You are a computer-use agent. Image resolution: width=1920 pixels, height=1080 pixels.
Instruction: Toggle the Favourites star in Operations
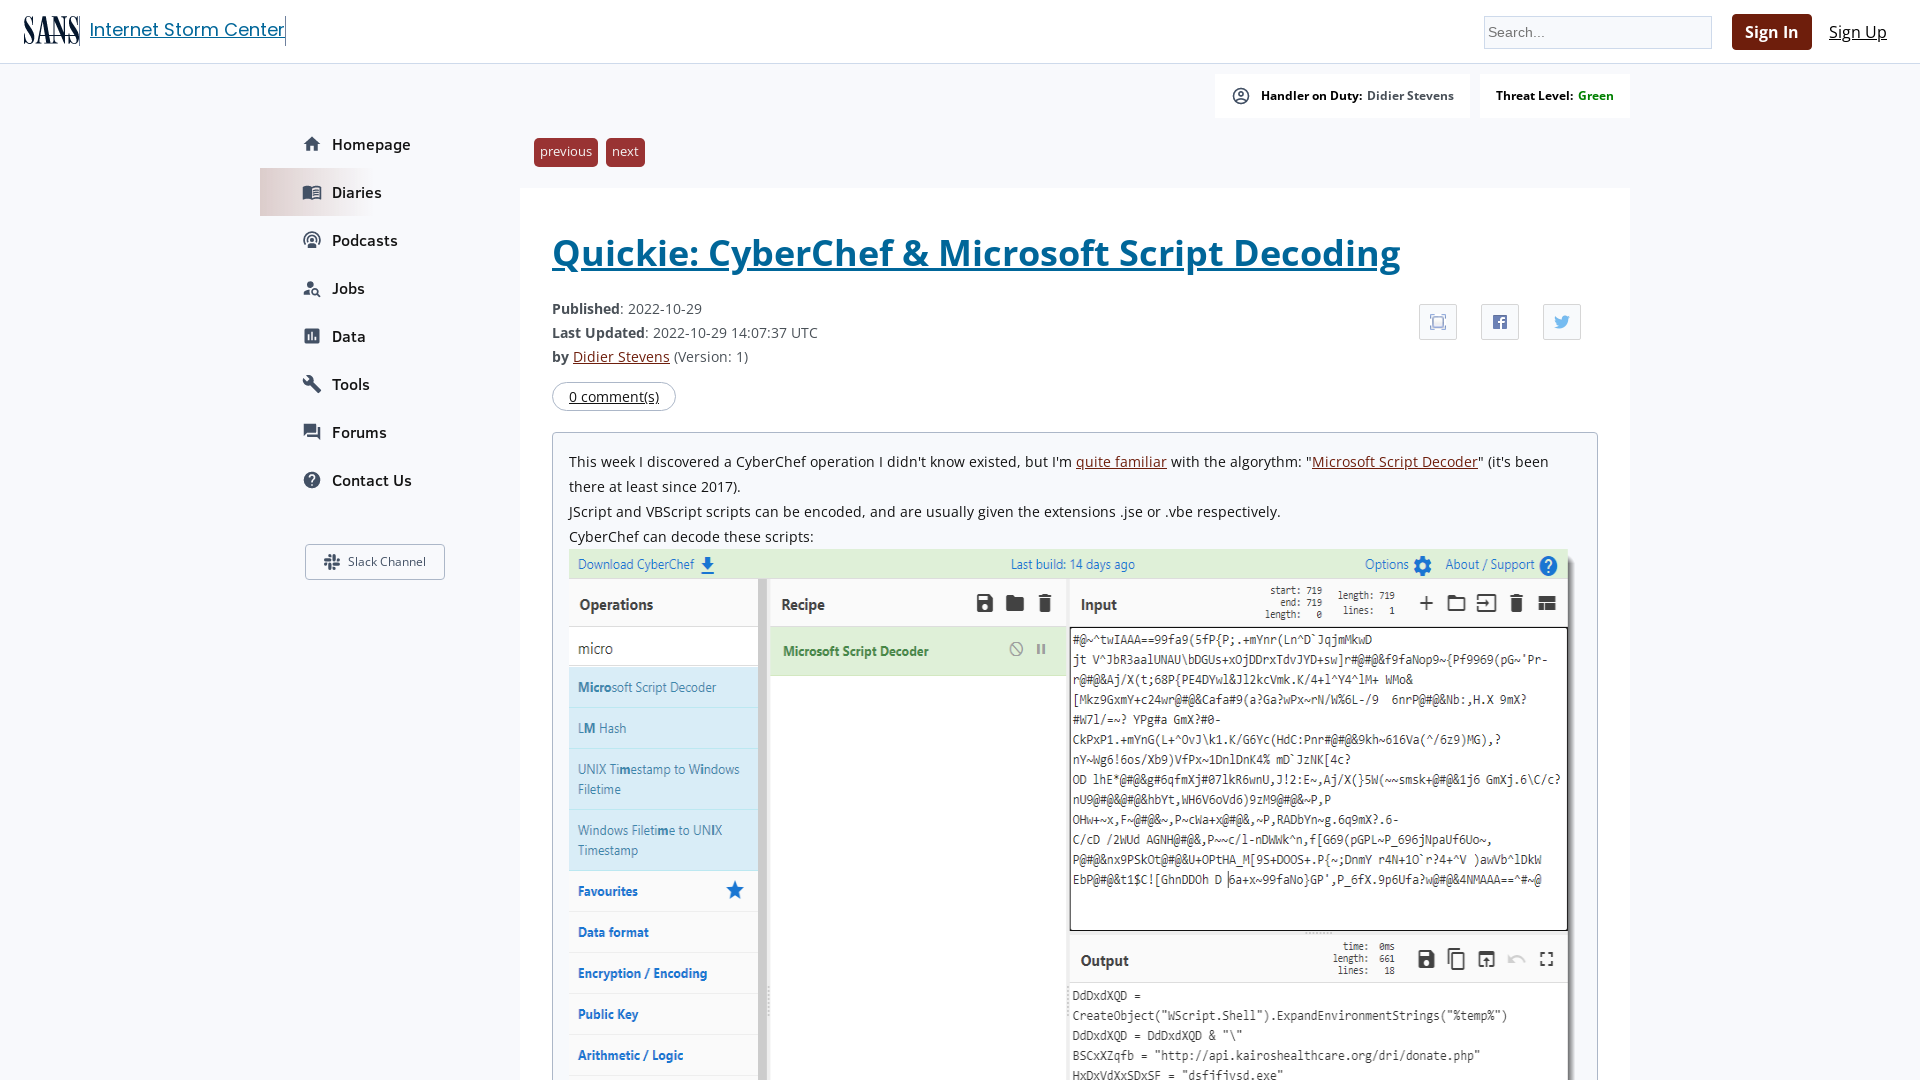click(x=735, y=890)
